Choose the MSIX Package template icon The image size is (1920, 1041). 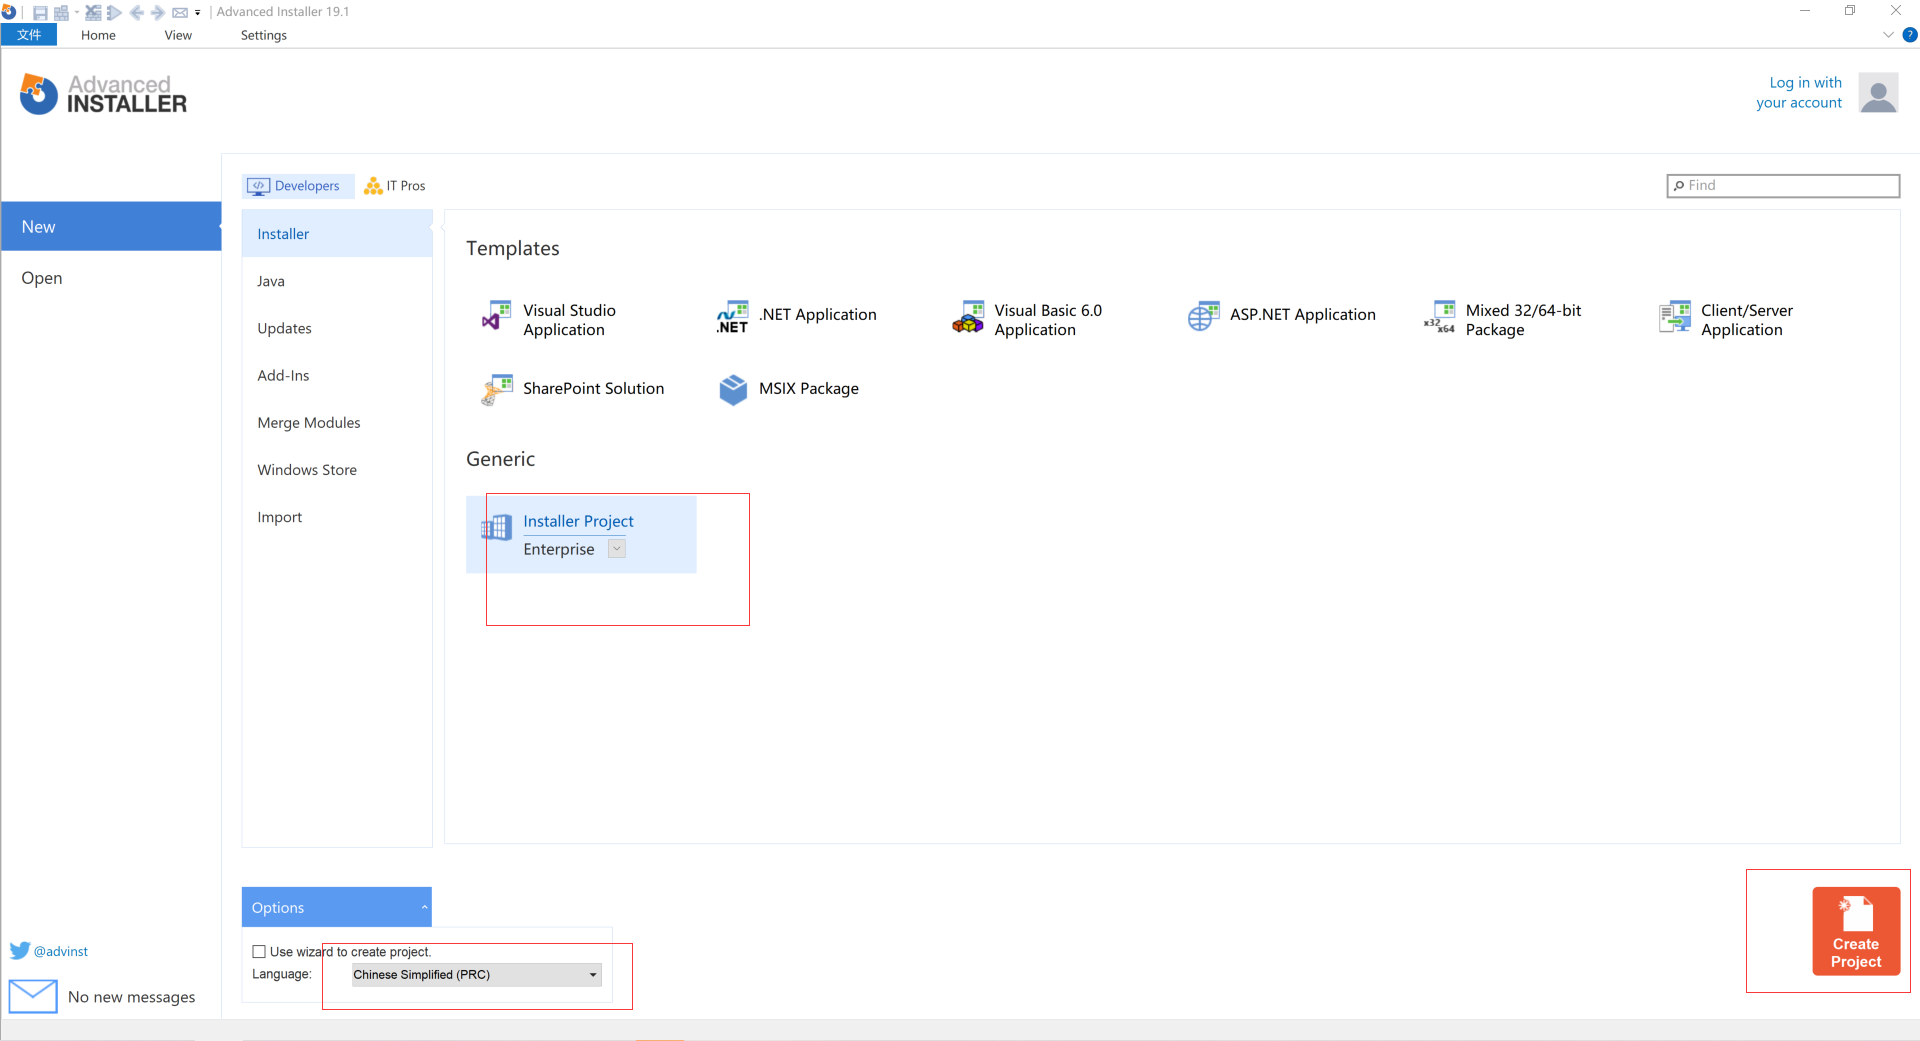tap(733, 390)
